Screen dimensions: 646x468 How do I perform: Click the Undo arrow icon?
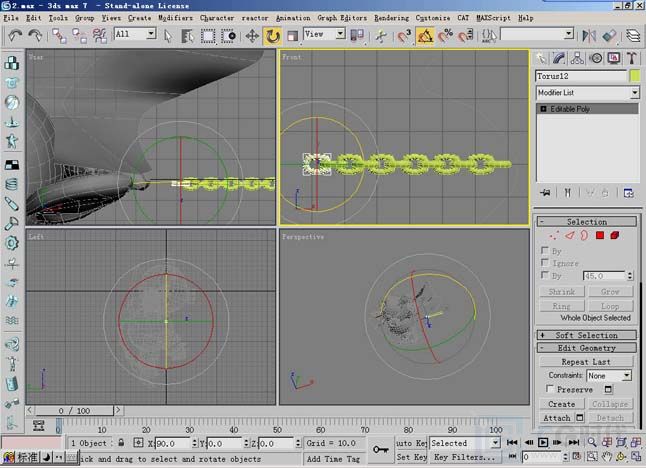[x=15, y=36]
